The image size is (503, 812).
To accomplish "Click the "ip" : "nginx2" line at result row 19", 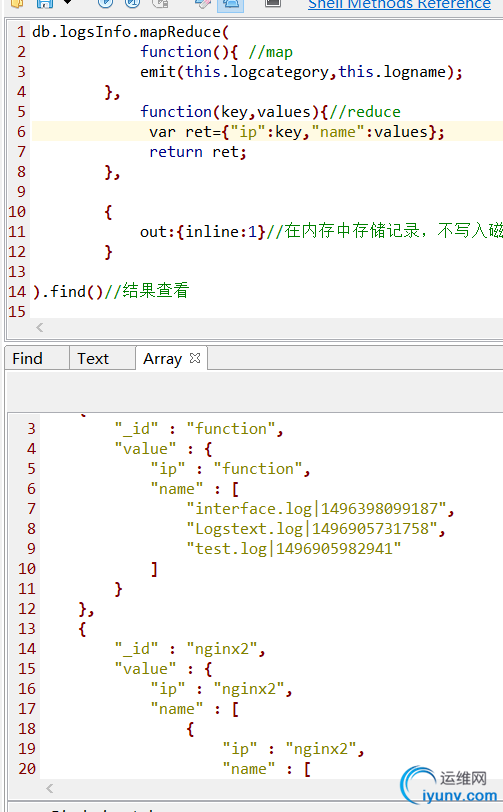I will tap(293, 749).
